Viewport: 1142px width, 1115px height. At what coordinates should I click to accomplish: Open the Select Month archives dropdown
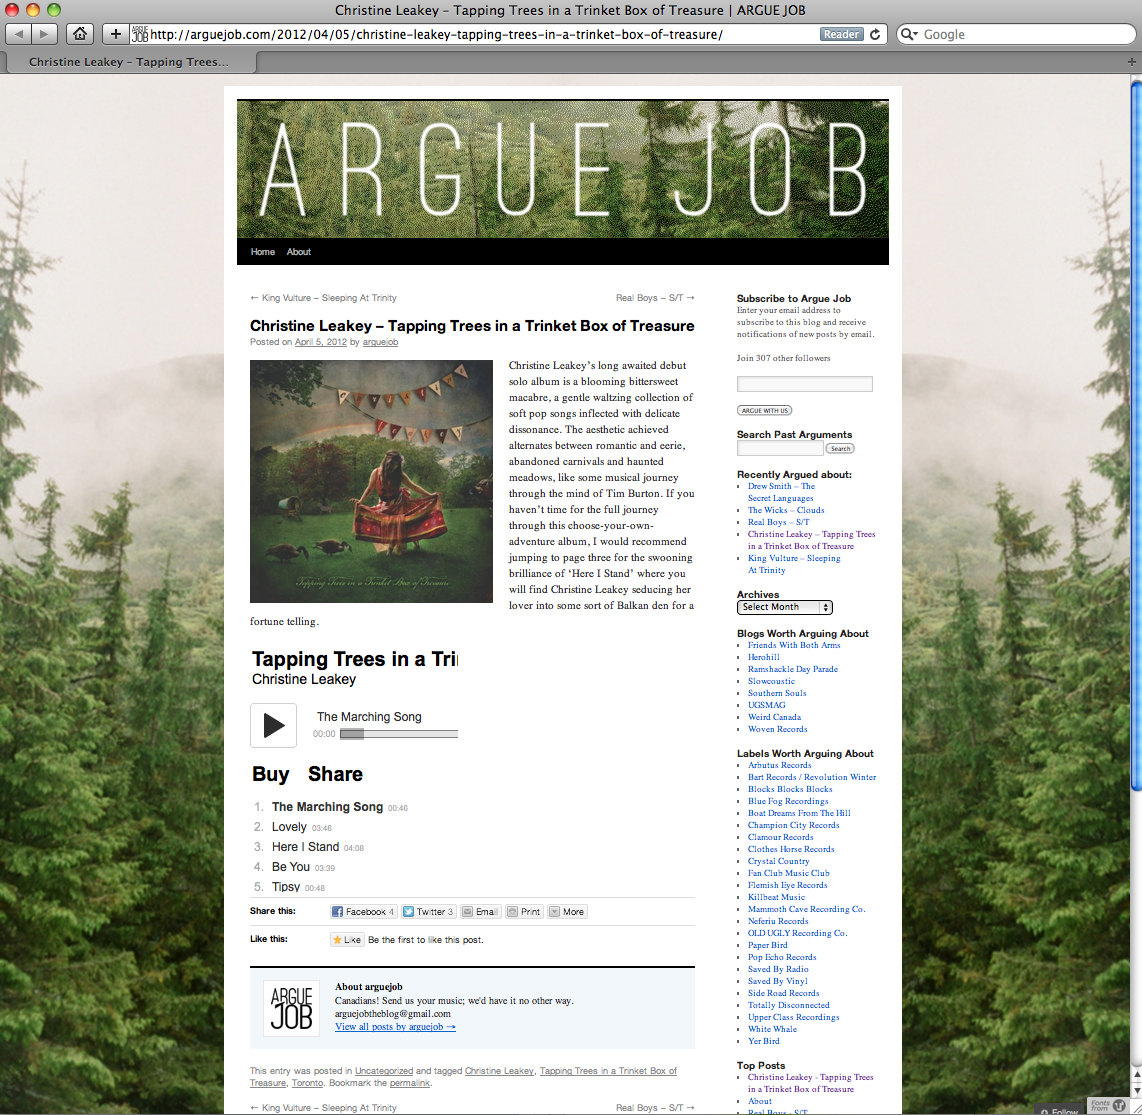(x=784, y=607)
